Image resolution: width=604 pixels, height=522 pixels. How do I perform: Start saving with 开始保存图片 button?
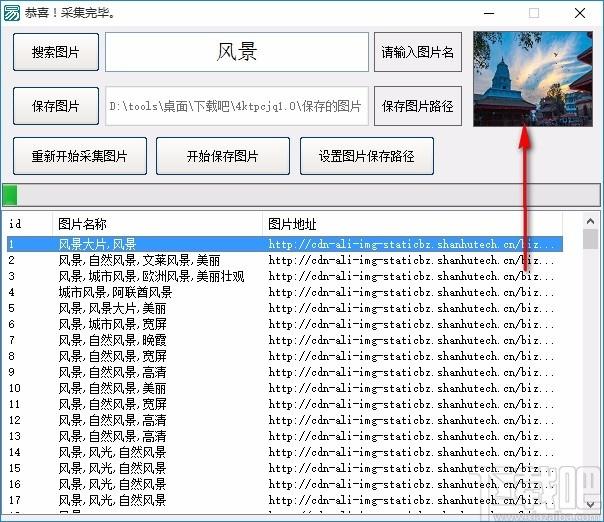point(223,156)
